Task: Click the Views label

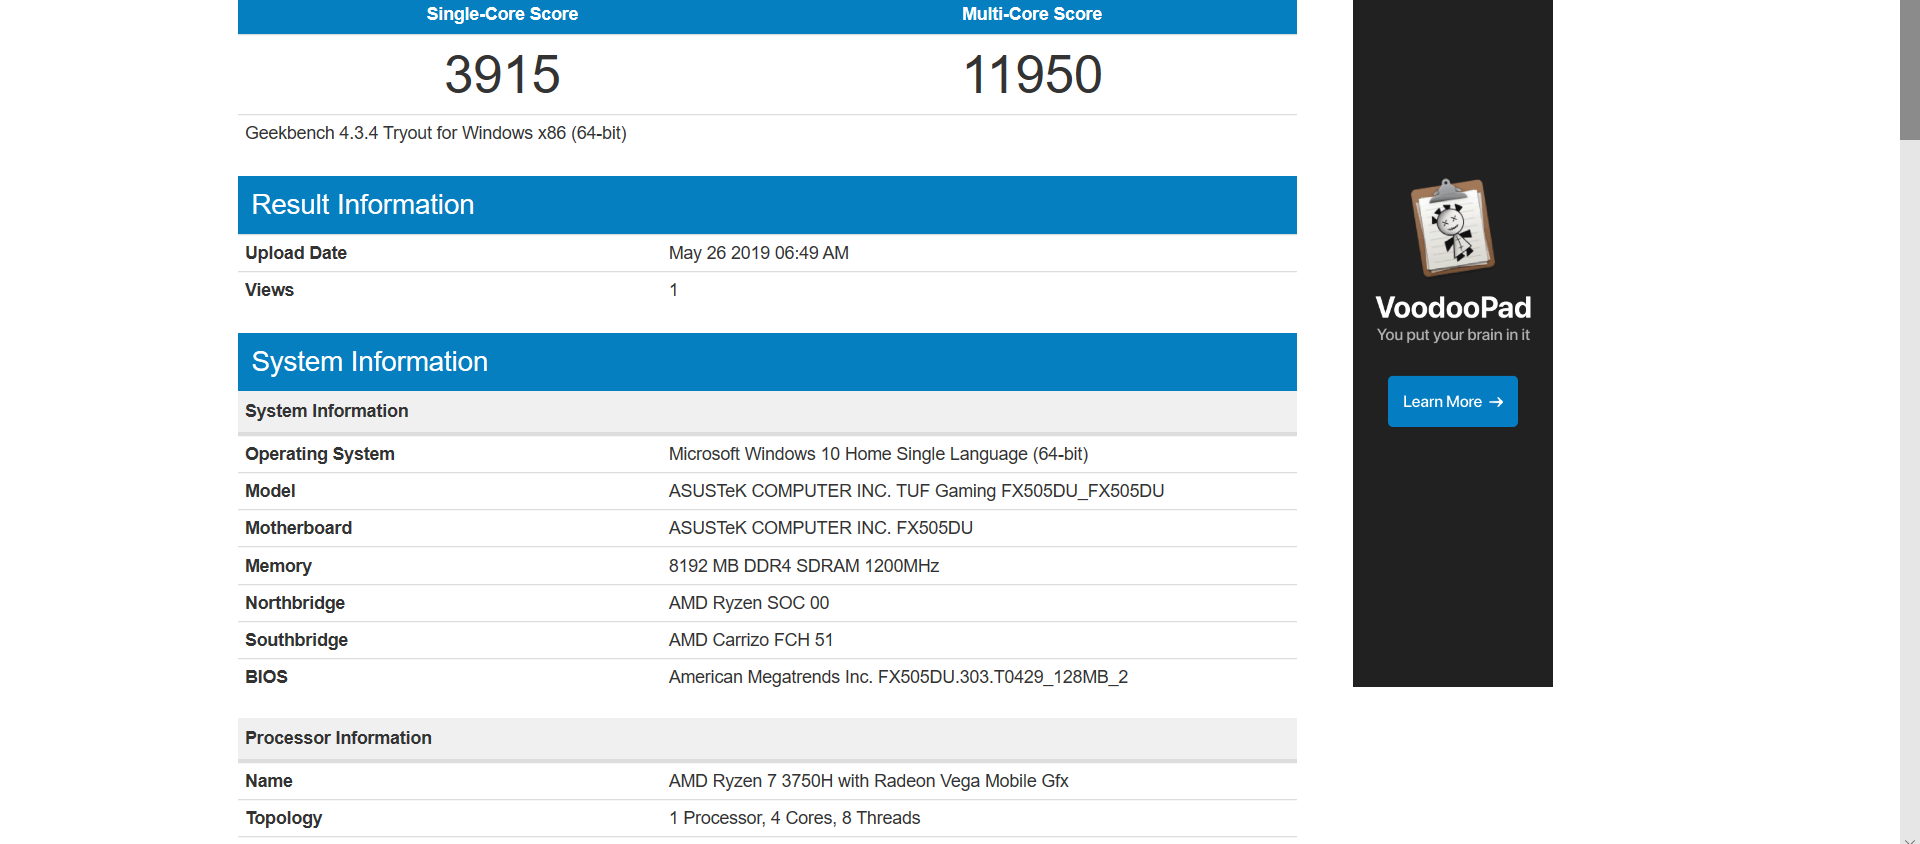Action: click(270, 290)
